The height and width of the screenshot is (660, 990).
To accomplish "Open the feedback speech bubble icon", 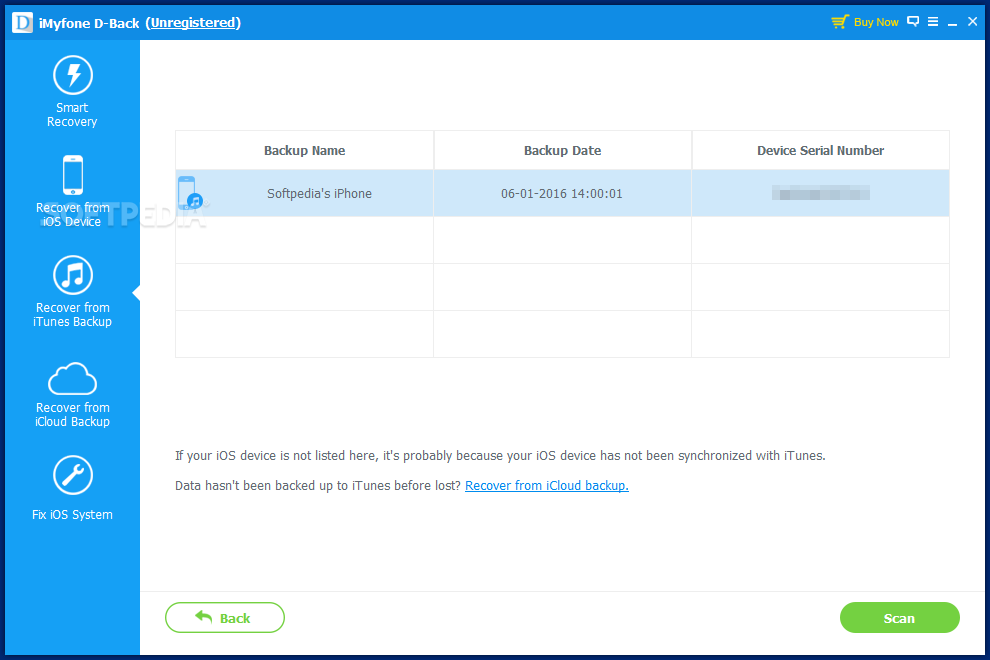I will pos(913,21).
